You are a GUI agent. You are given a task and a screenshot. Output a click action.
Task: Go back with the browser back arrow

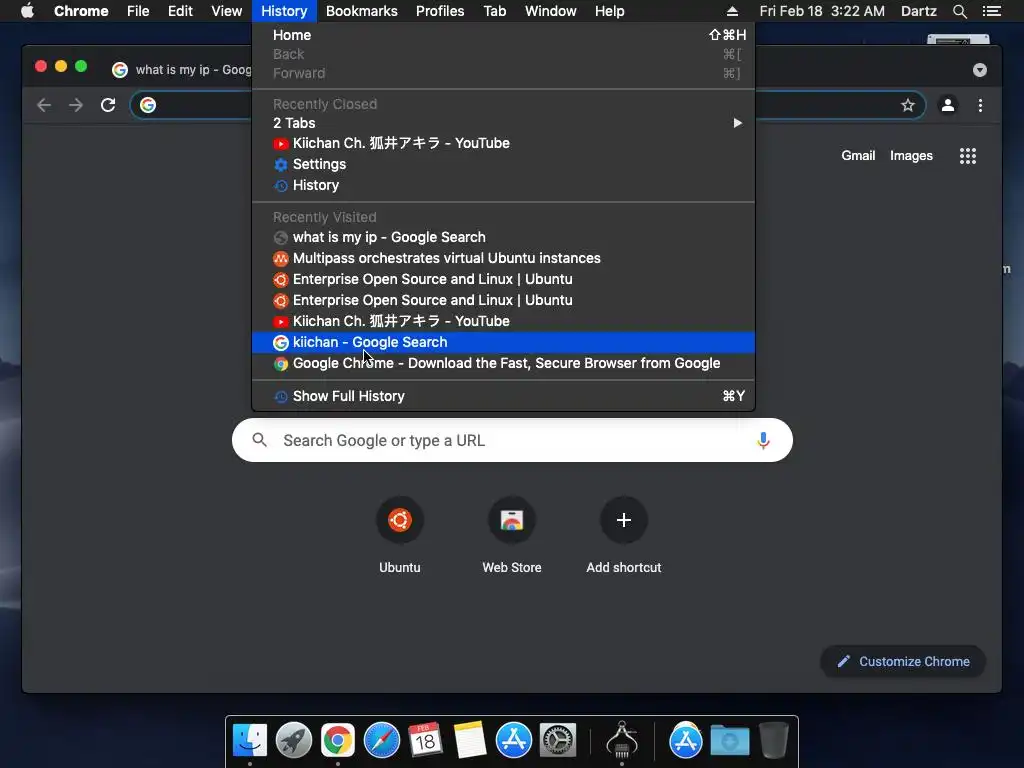[x=44, y=105]
